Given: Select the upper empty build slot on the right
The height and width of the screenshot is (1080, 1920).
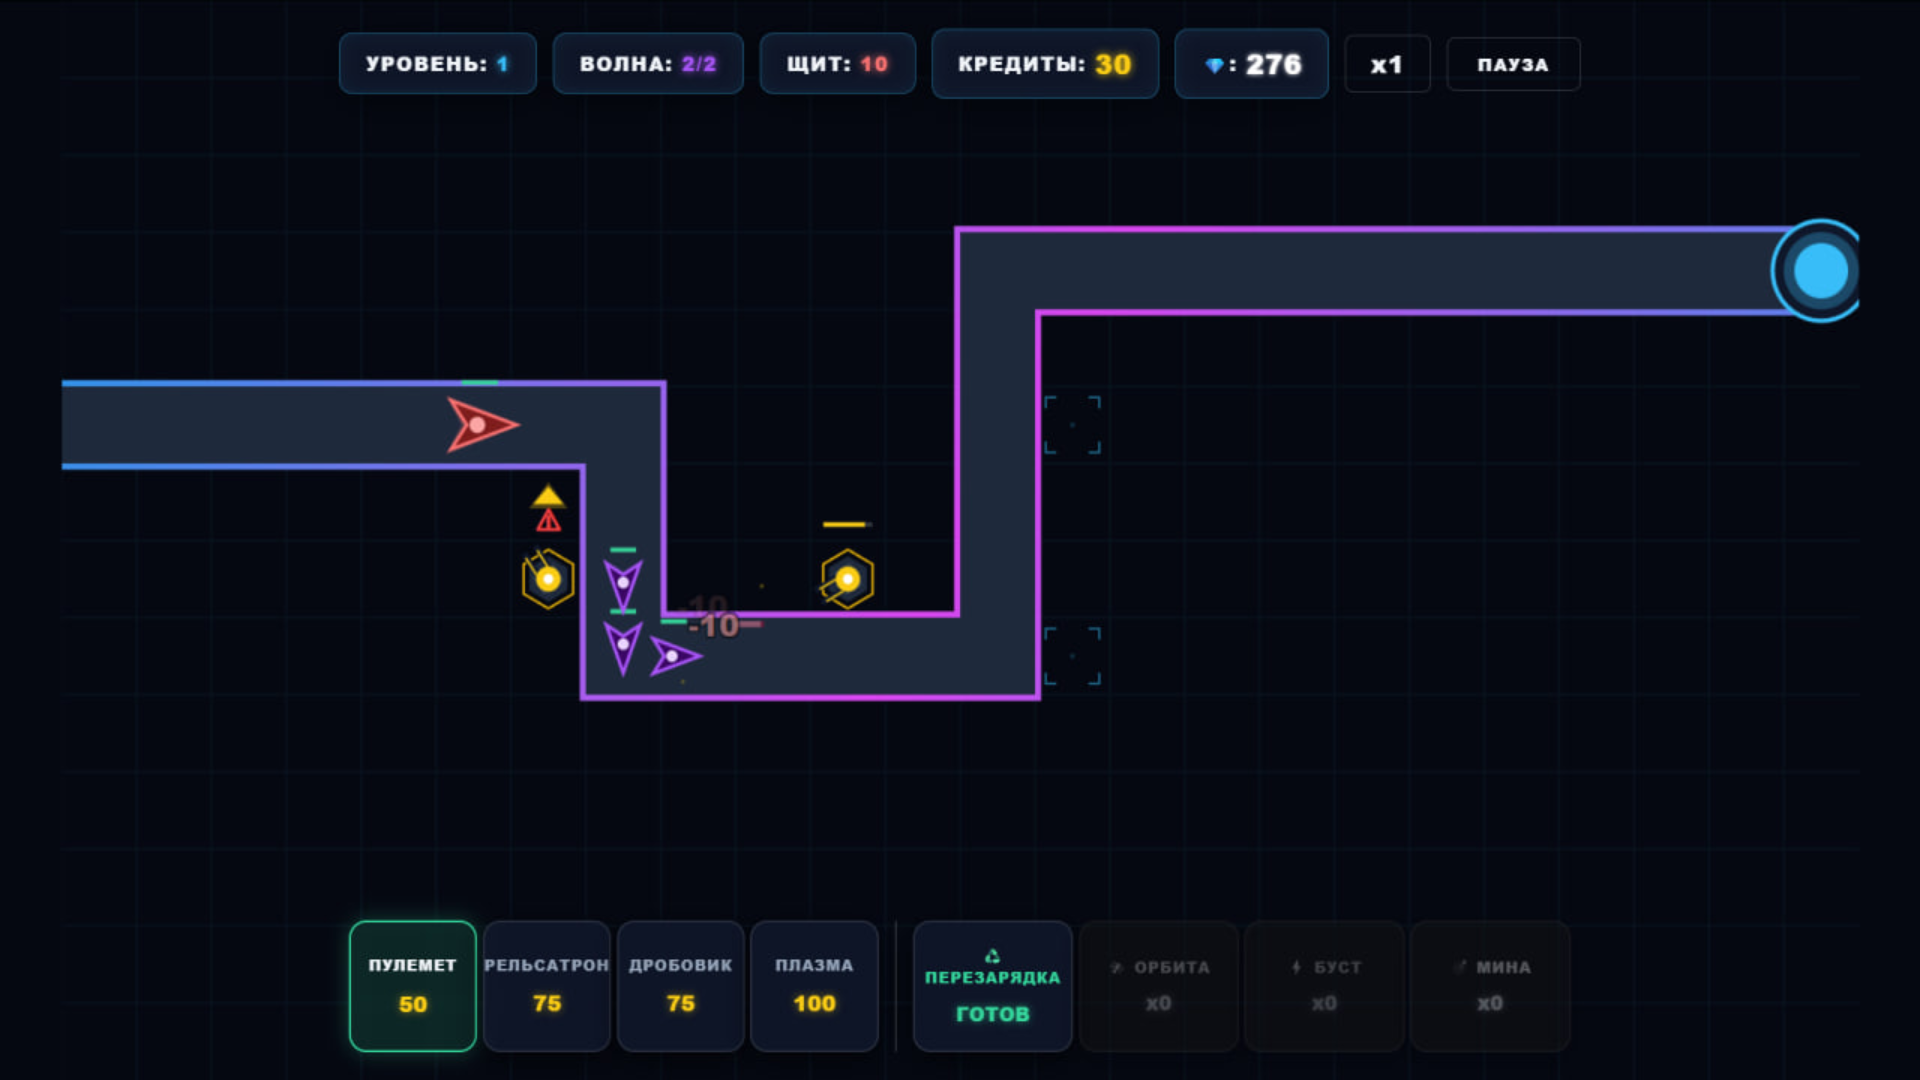Looking at the screenshot, I should [1073, 424].
